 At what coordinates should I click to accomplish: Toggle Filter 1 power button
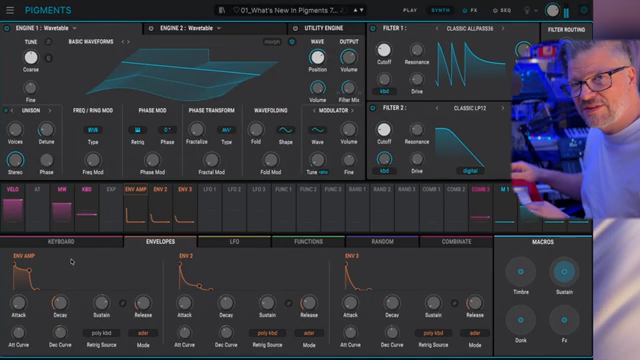(373, 28)
